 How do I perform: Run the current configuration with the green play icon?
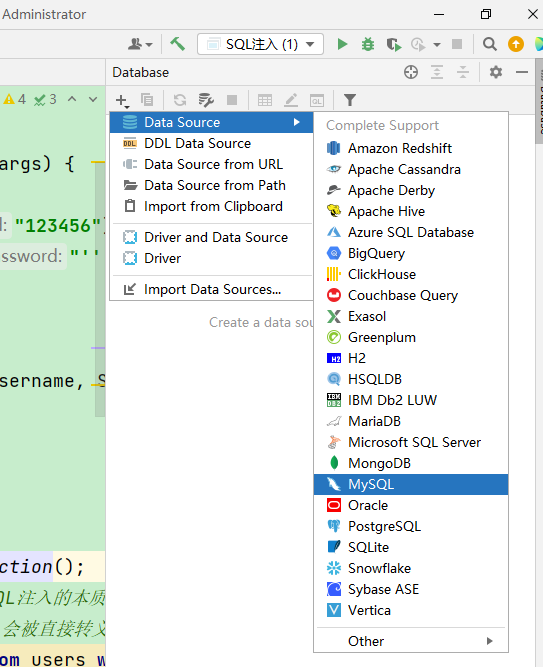click(342, 44)
